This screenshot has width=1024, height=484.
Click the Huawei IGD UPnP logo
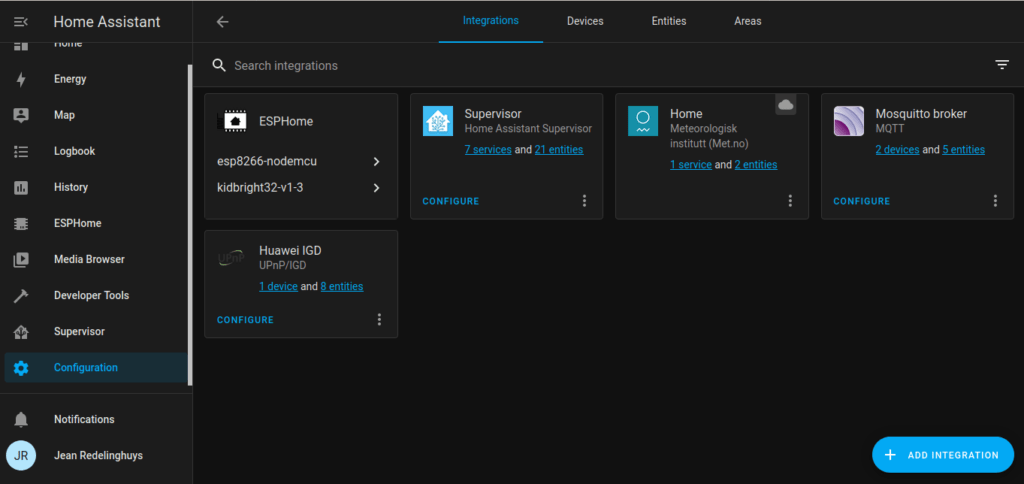click(x=232, y=258)
